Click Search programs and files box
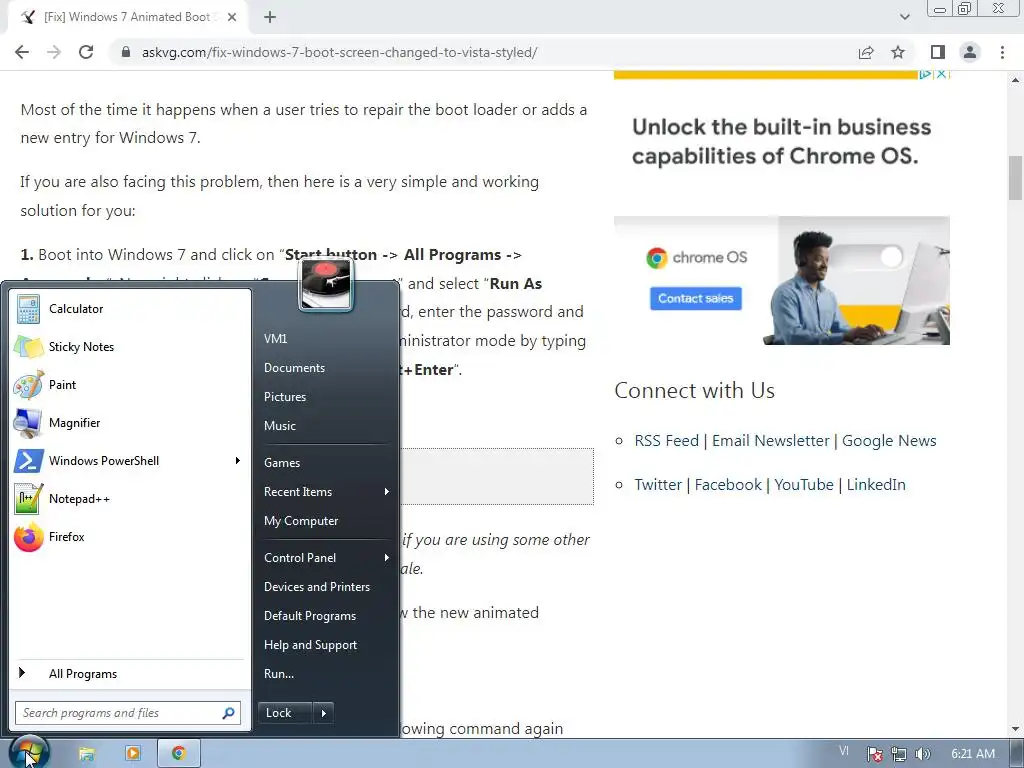This screenshot has height=768, width=1024. point(127,713)
